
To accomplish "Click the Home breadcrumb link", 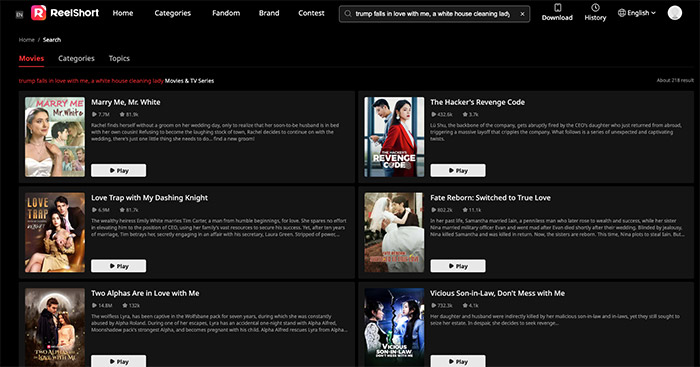I will pyautogui.click(x=26, y=40).
